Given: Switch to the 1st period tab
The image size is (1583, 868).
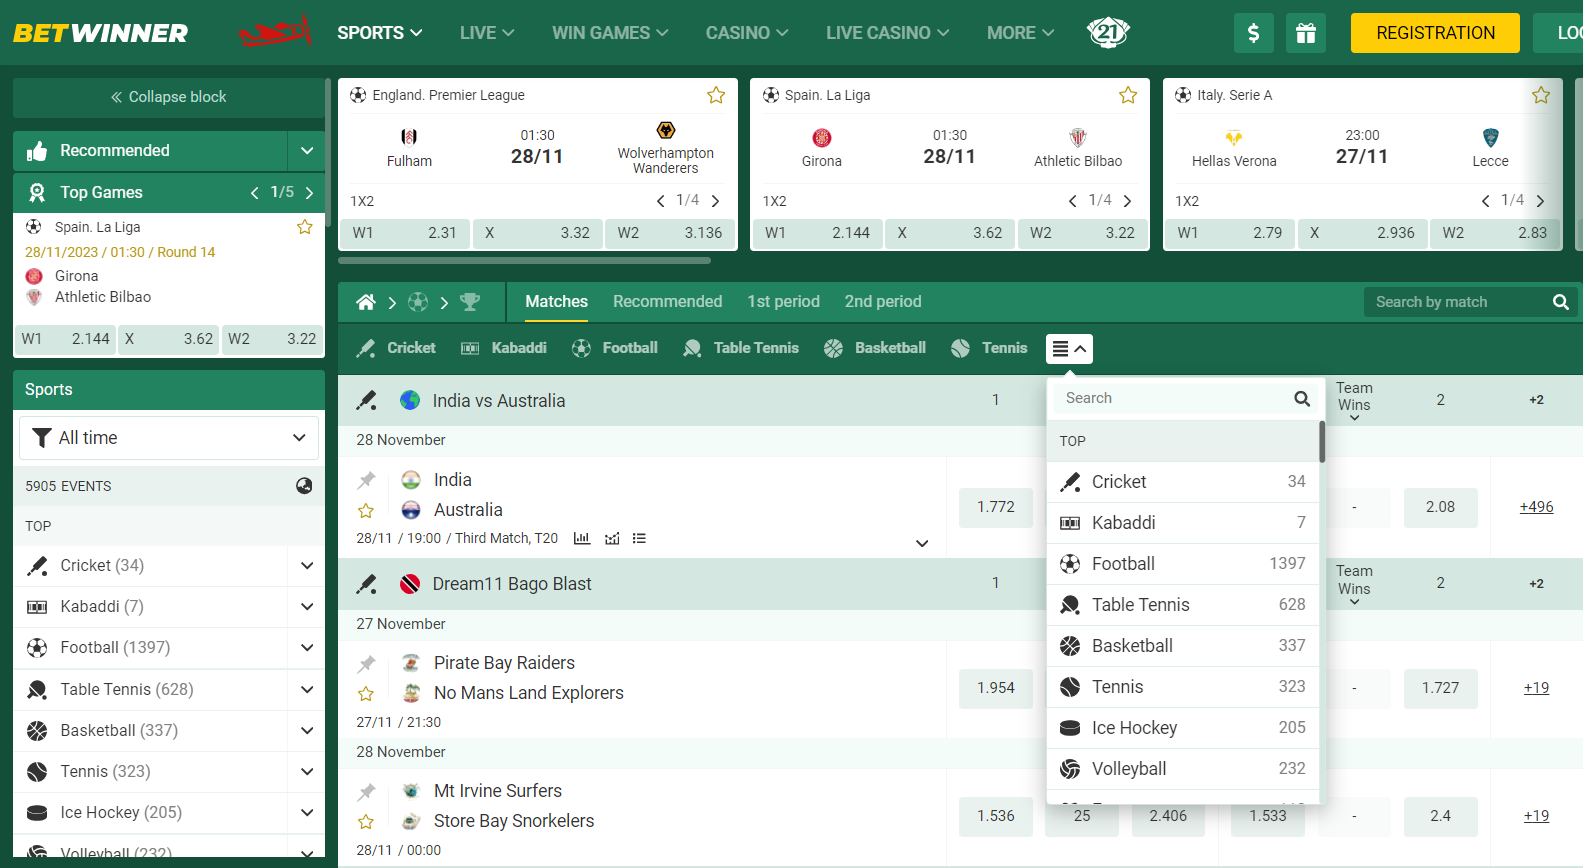Looking at the screenshot, I should [783, 302].
